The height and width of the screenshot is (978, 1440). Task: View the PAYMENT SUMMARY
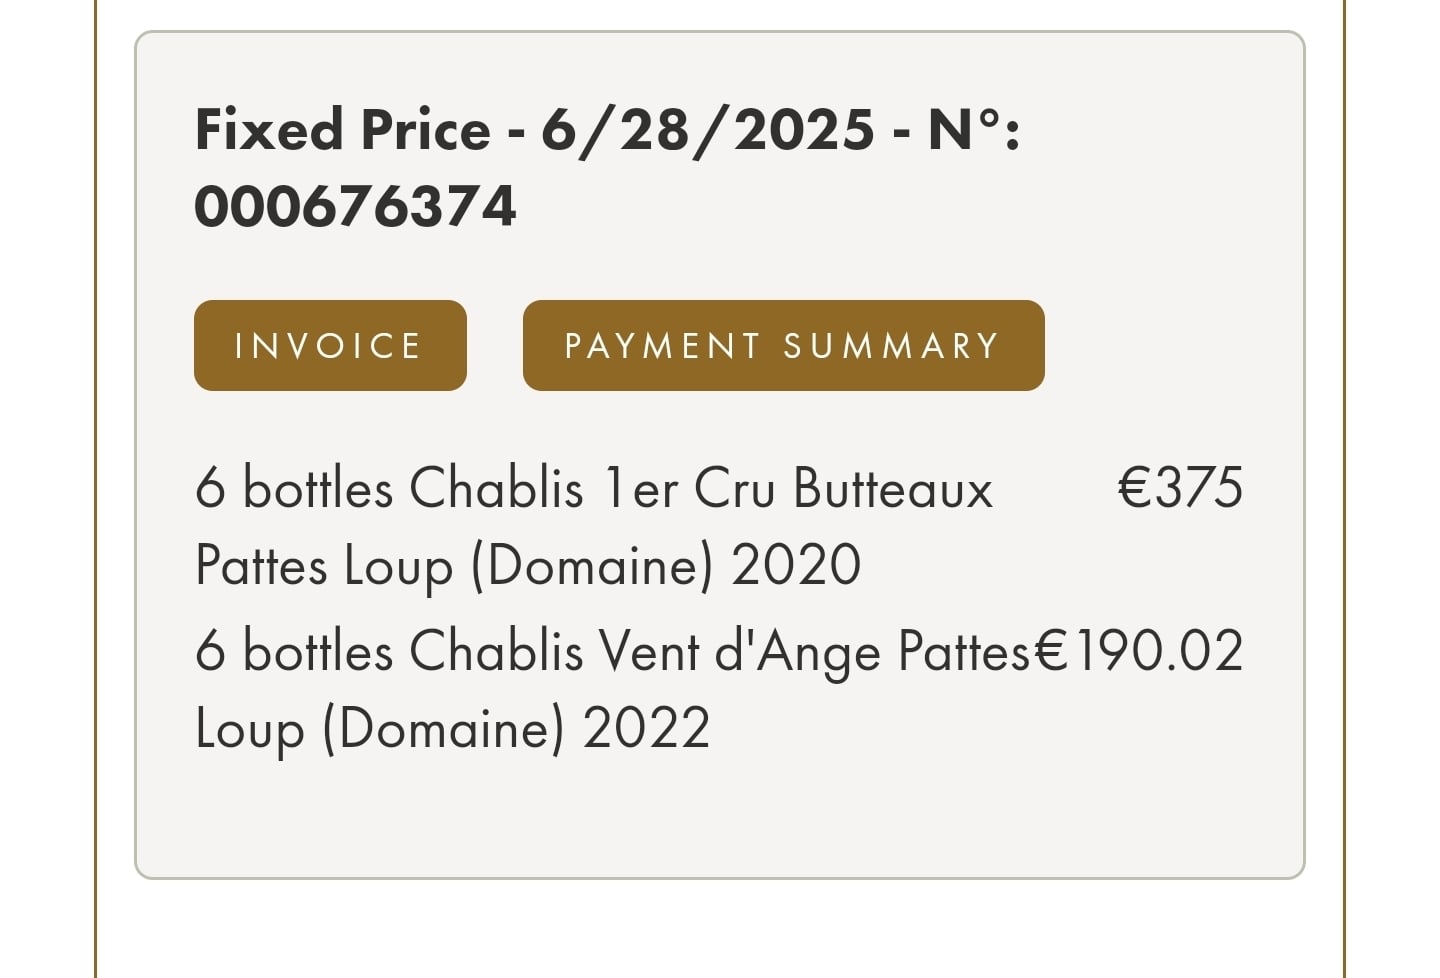tap(783, 345)
